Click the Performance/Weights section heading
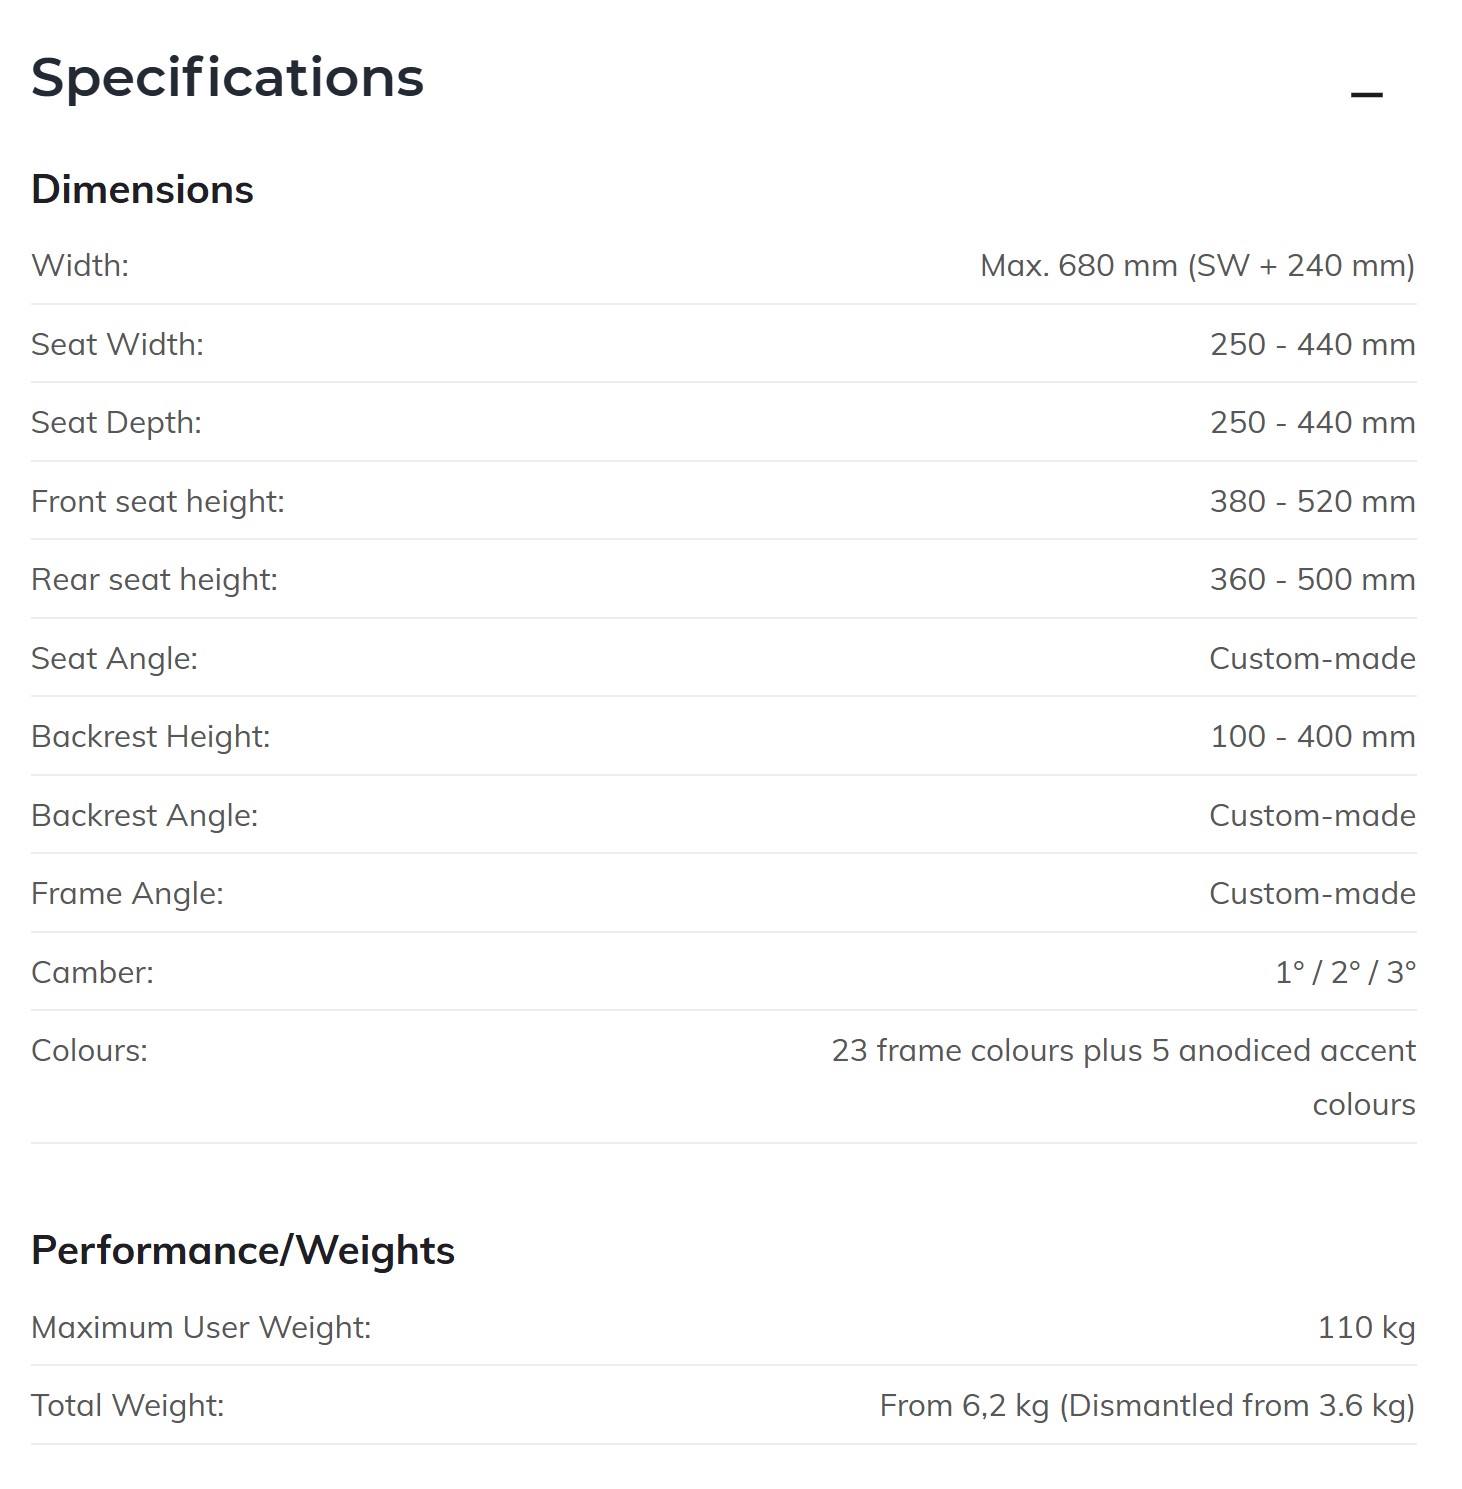 [243, 1250]
